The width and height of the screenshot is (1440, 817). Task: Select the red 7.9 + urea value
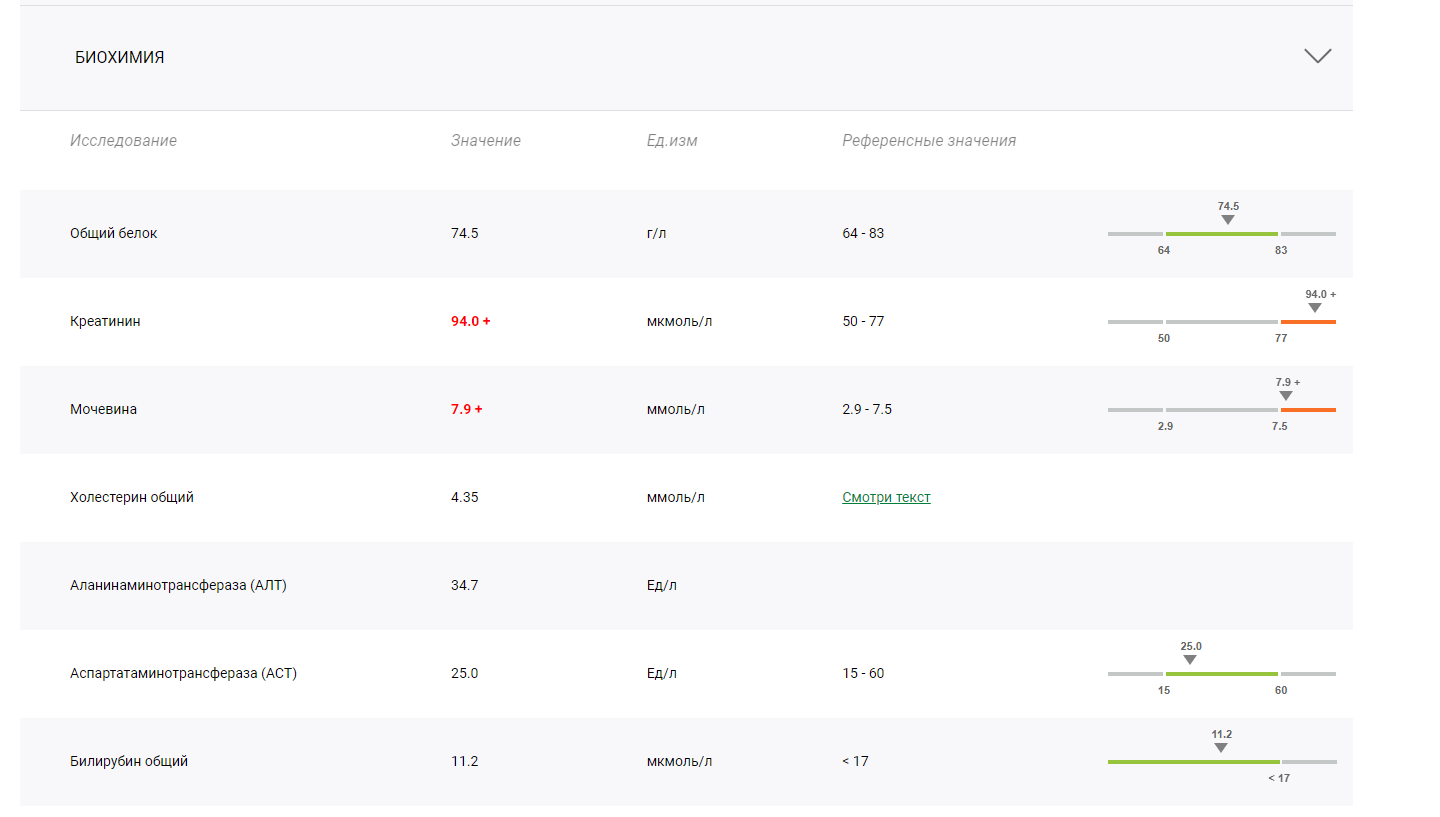click(466, 409)
